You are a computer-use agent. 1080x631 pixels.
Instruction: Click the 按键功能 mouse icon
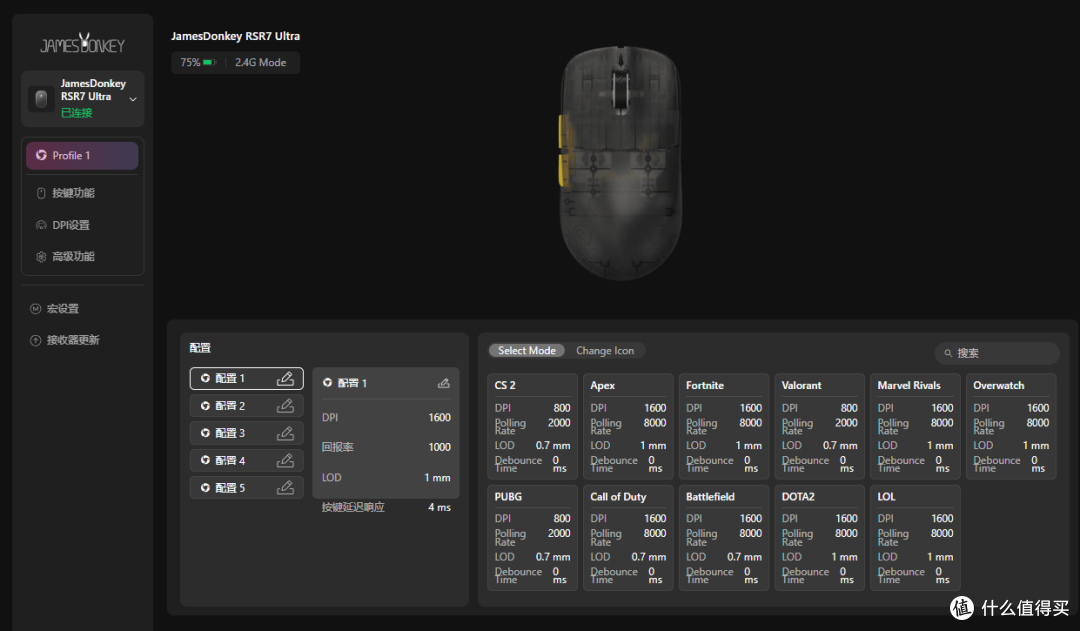41,193
